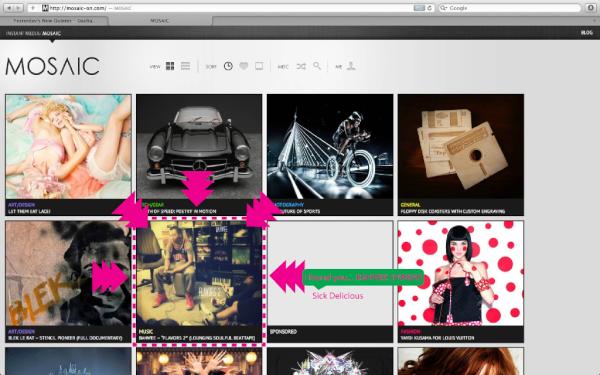Click the Blek Le Rat documentary caption
600x375 pixels.
65,338
